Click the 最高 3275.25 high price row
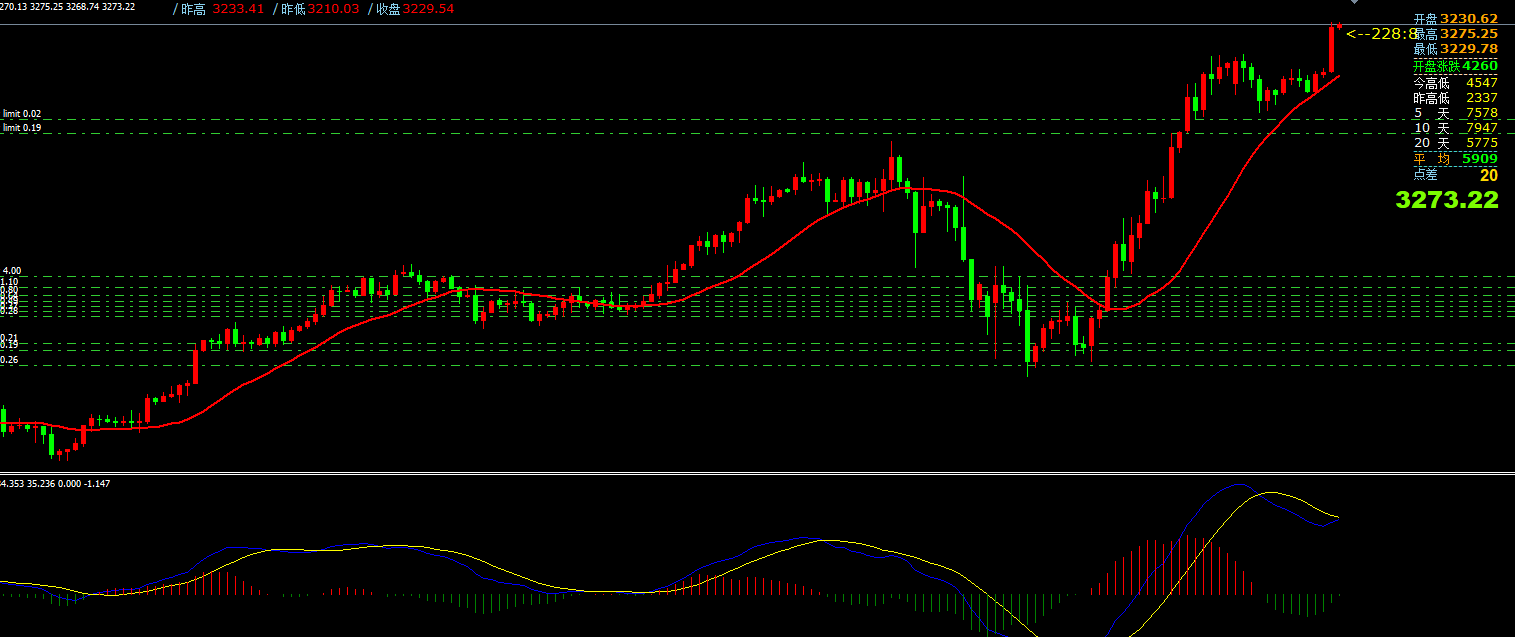 [x=1455, y=34]
